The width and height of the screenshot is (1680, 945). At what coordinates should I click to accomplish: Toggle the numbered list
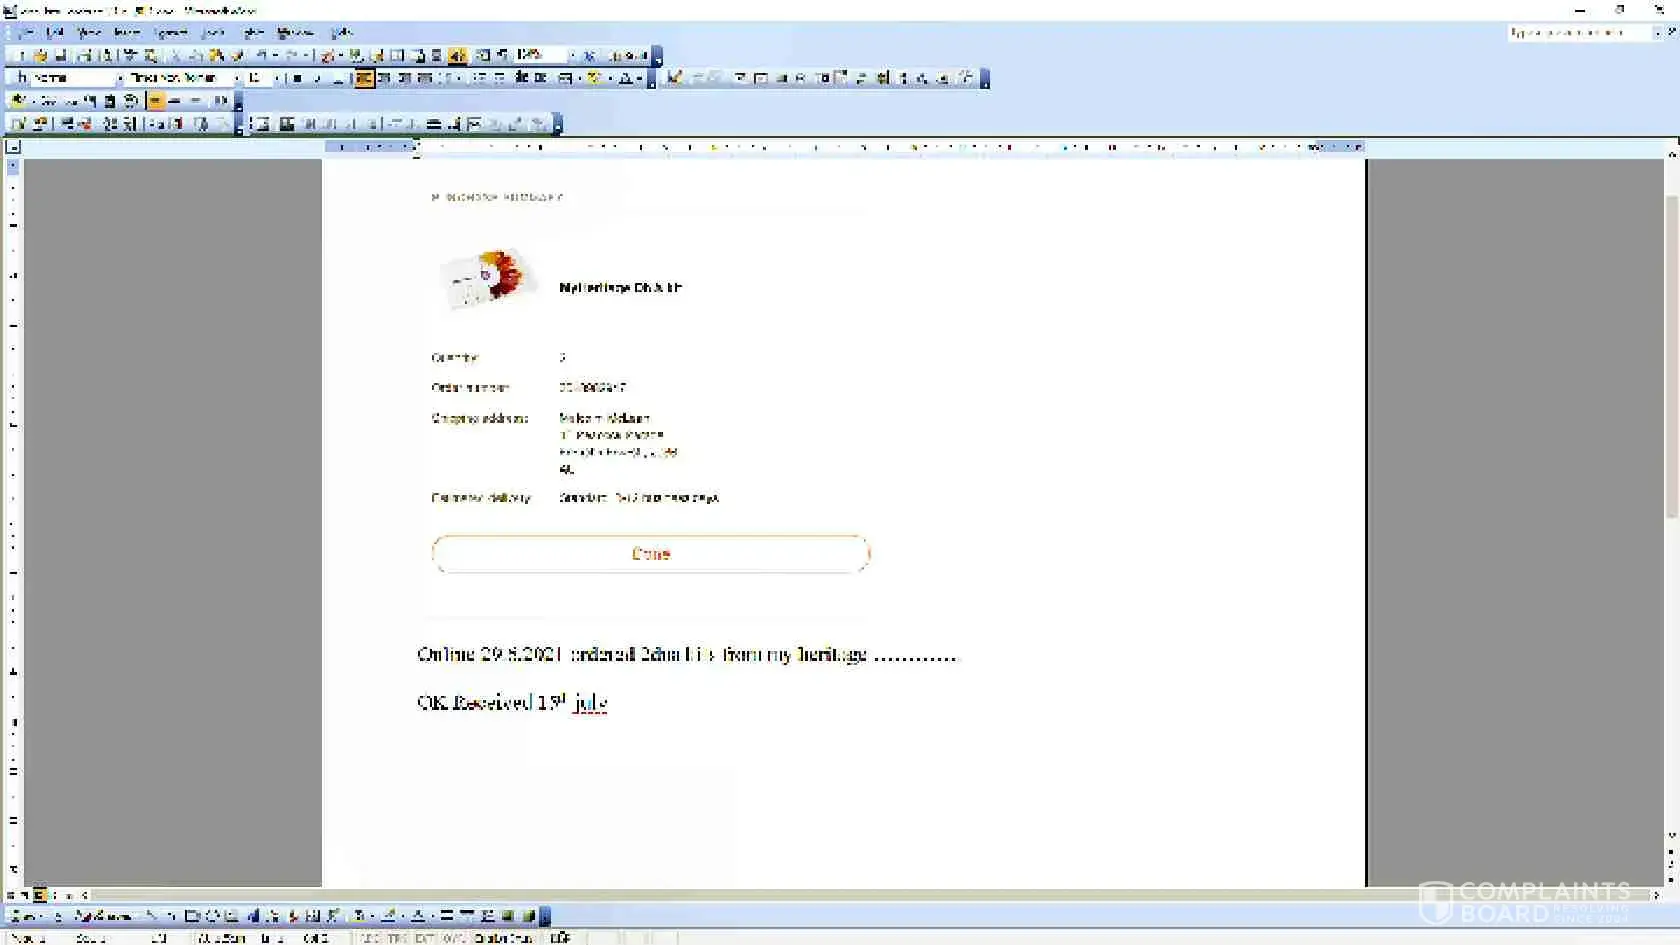coord(479,78)
